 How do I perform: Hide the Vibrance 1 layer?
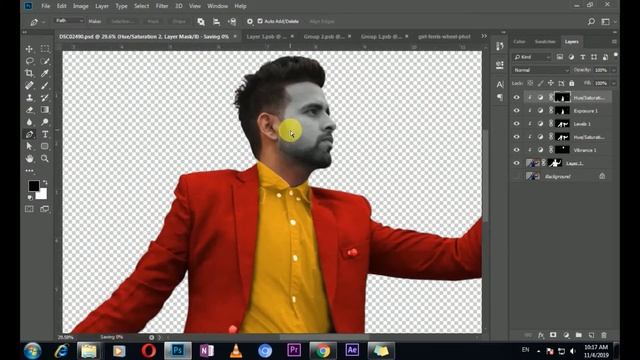click(x=516, y=150)
